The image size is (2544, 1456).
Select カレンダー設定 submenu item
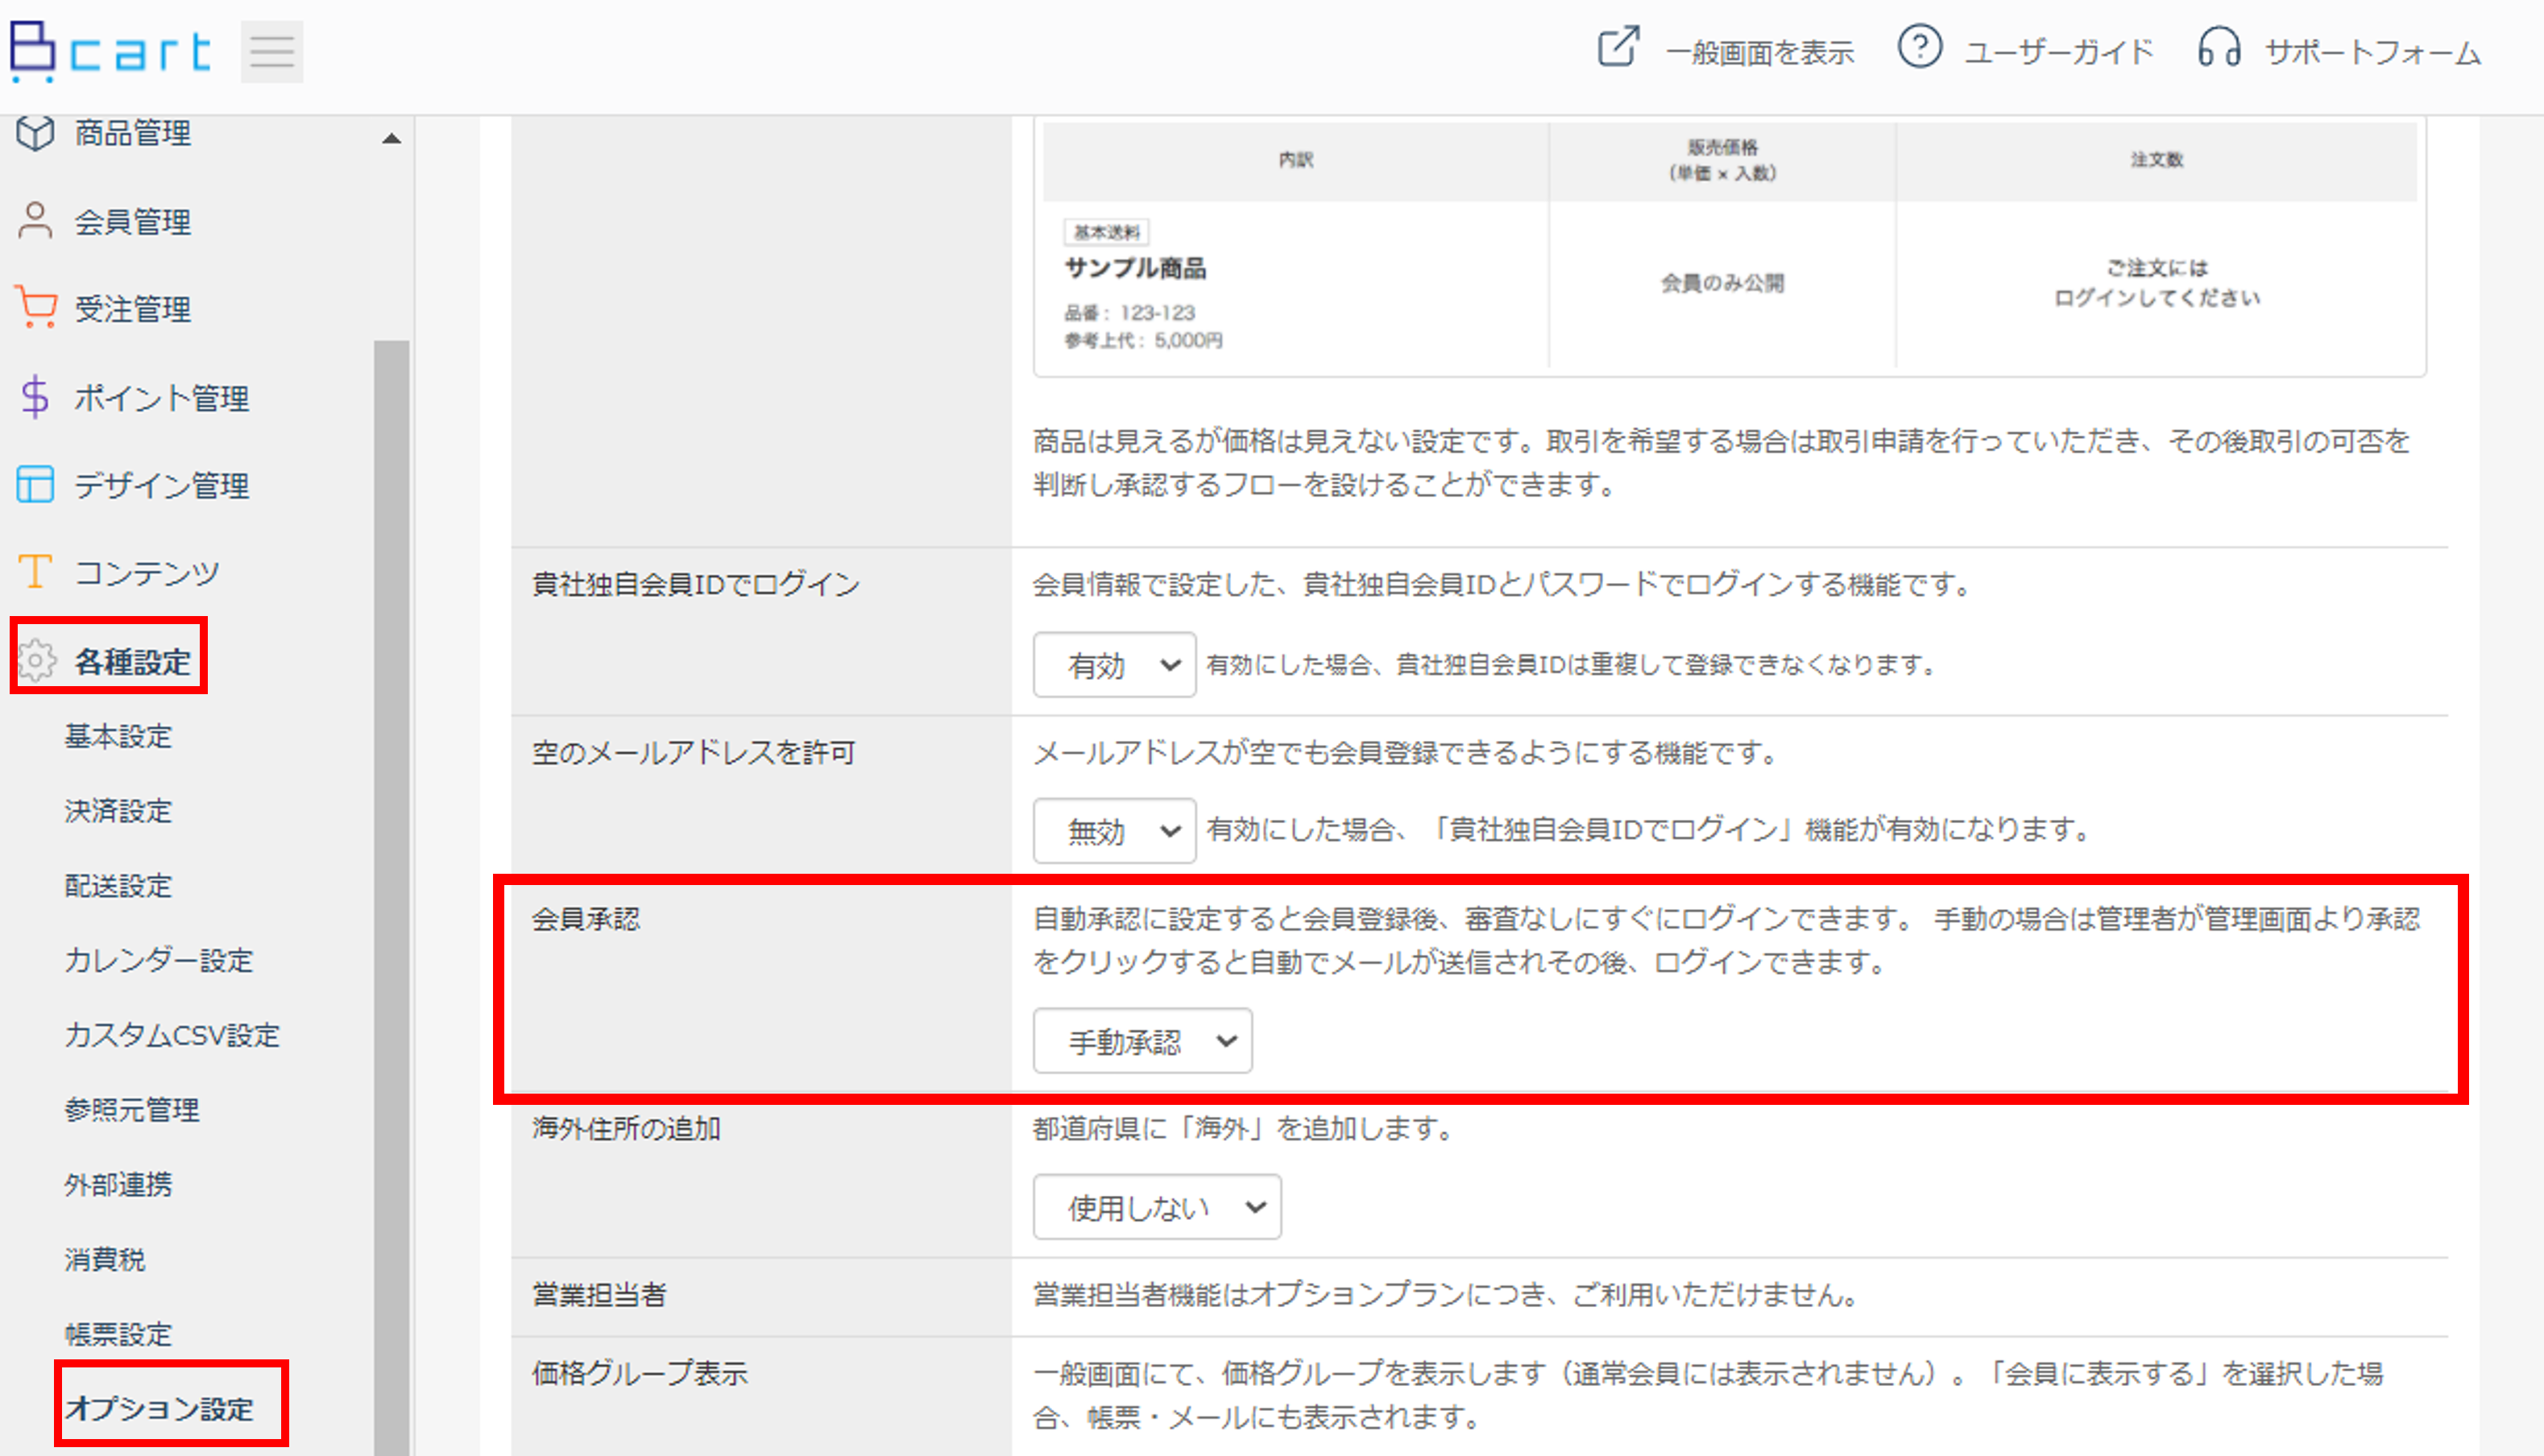click(x=159, y=960)
